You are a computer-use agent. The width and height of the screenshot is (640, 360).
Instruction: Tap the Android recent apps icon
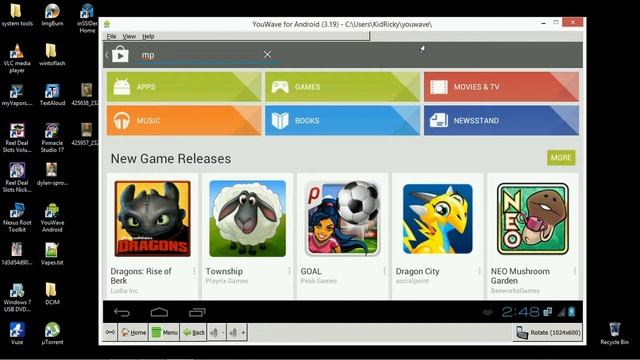point(197,312)
